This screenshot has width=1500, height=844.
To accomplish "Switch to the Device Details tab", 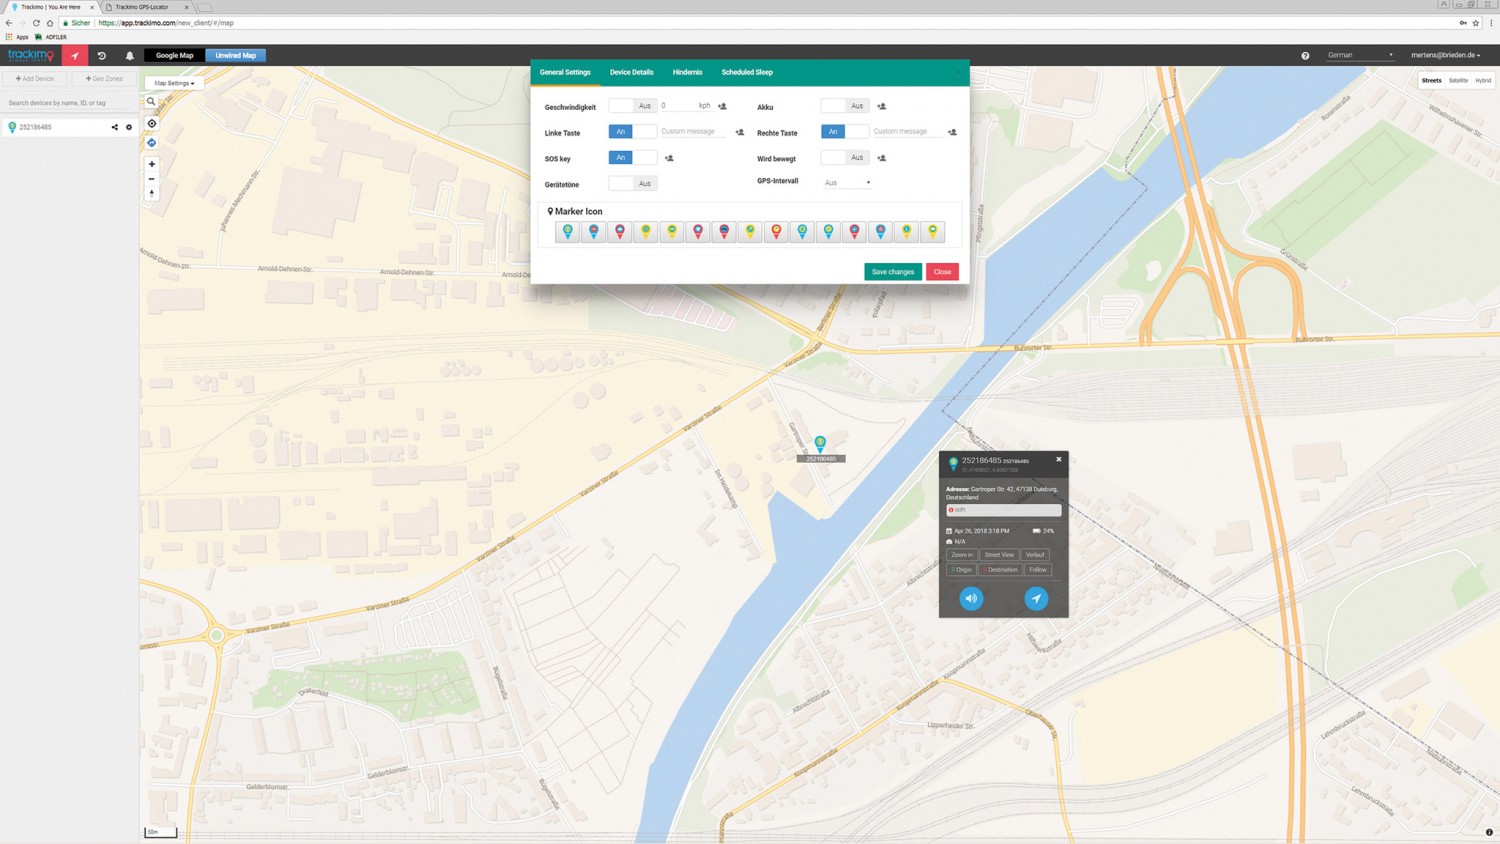I will tap(632, 72).
